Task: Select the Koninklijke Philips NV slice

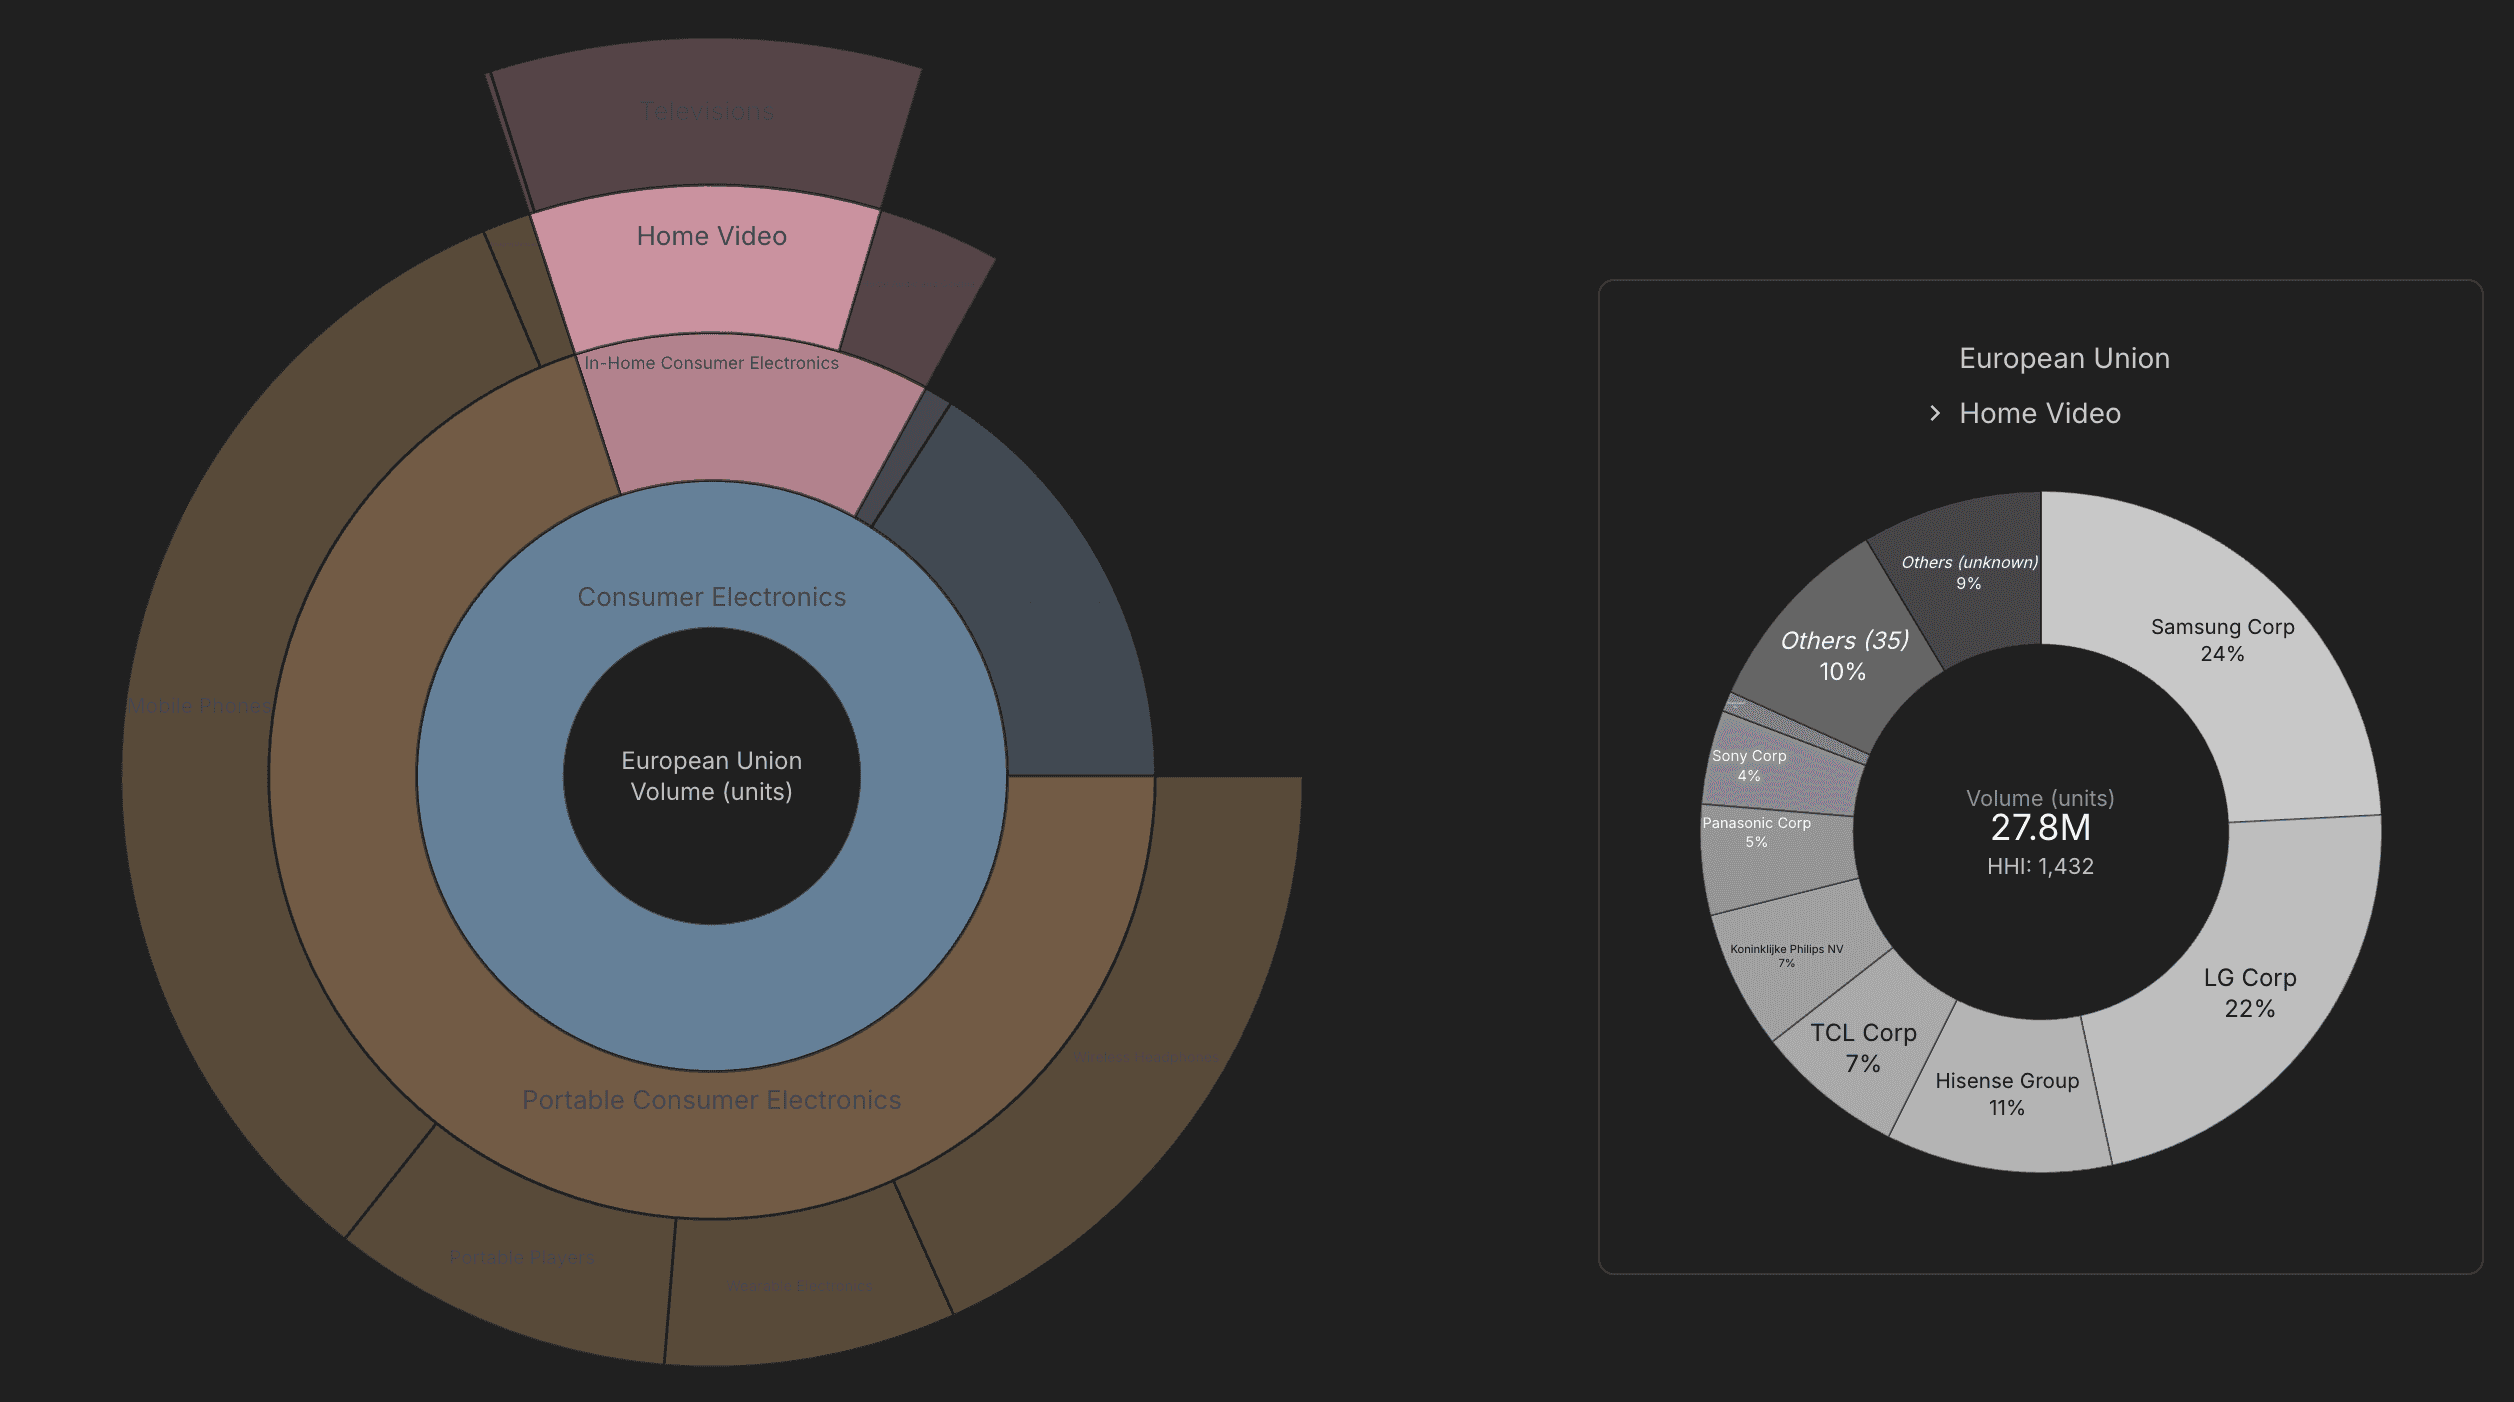Action: (x=1786, y=957)
